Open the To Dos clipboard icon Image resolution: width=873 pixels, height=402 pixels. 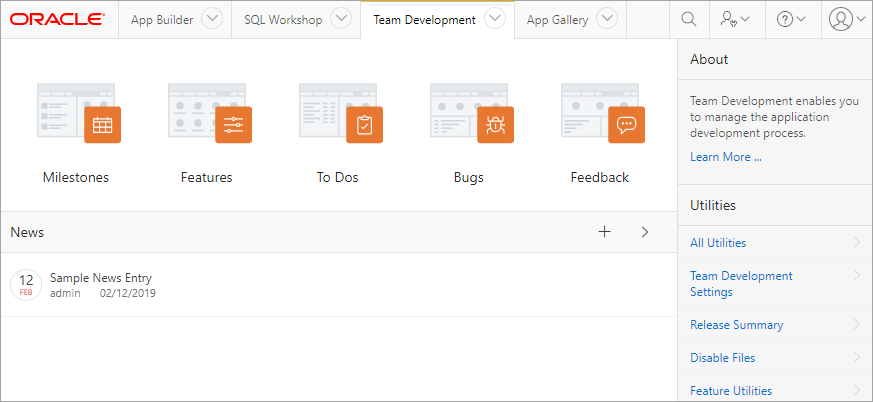364,125
